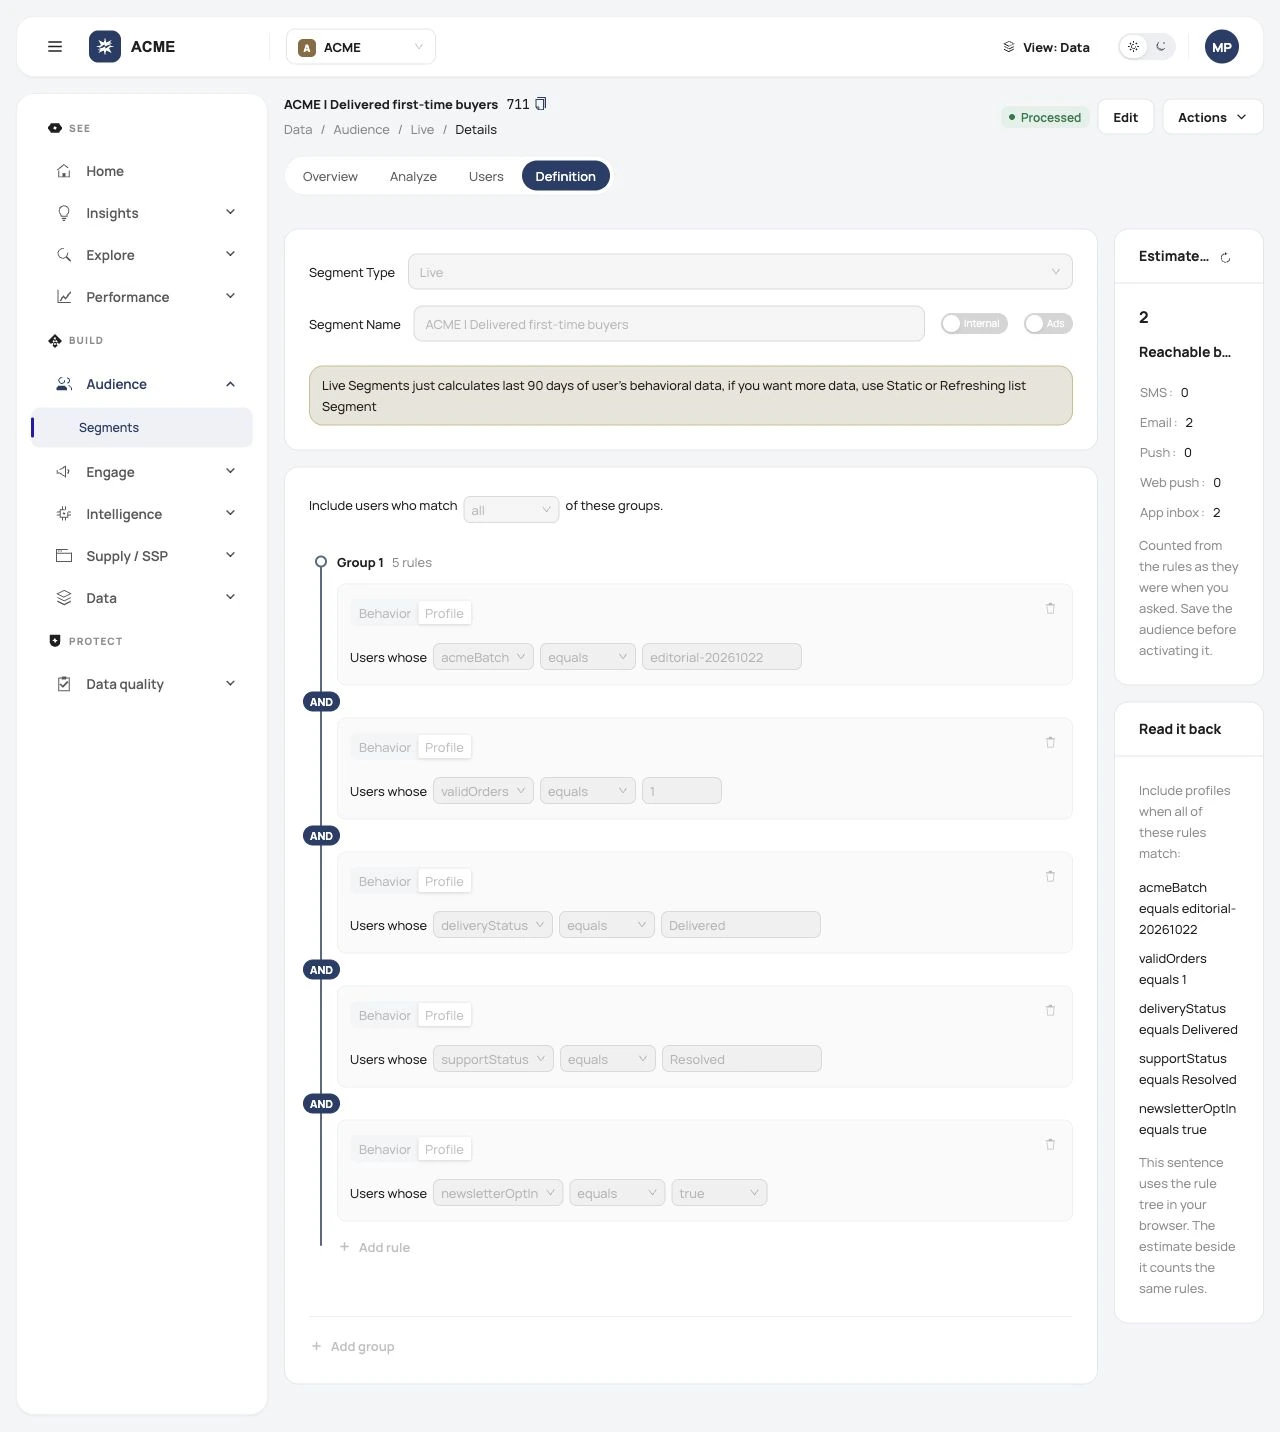Toggle the Internal switch

tap(974, 324)
